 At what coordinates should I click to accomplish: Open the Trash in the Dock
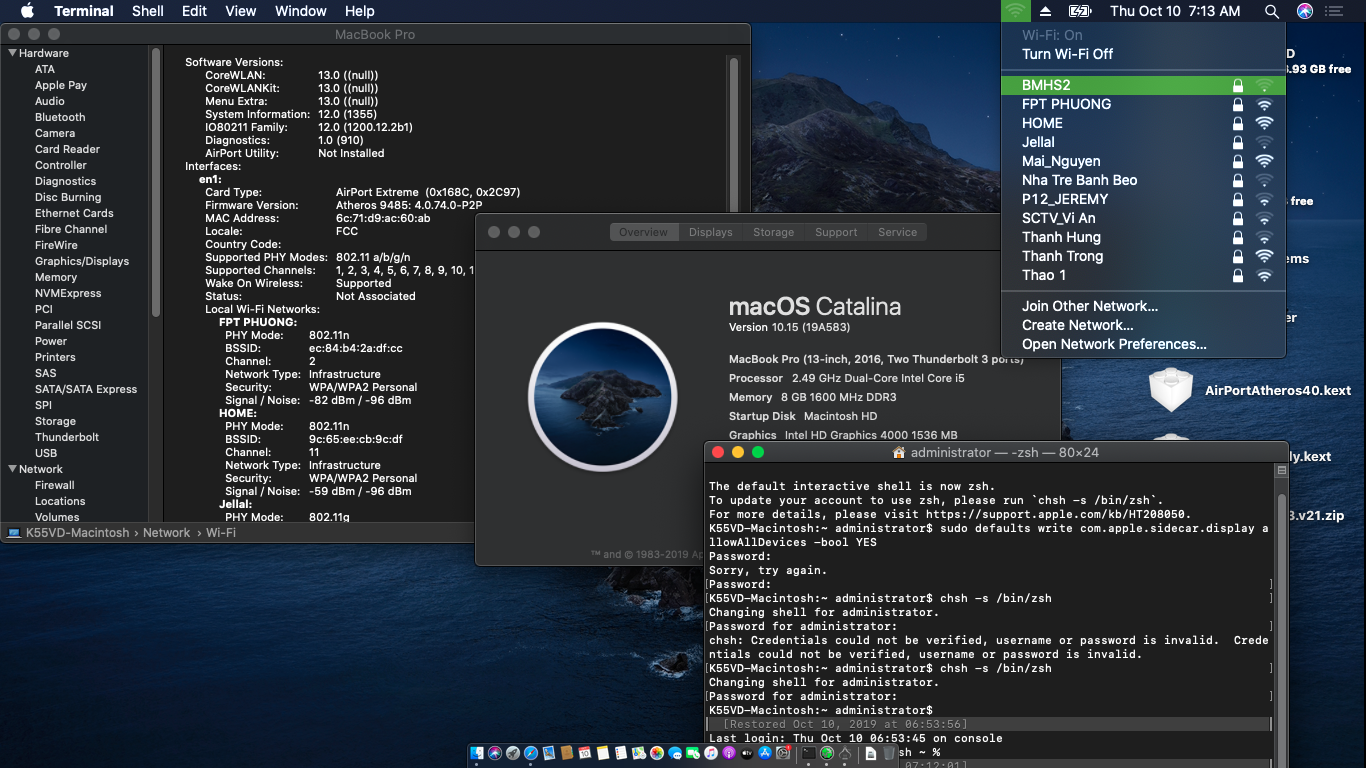click(x=889, y=753)
